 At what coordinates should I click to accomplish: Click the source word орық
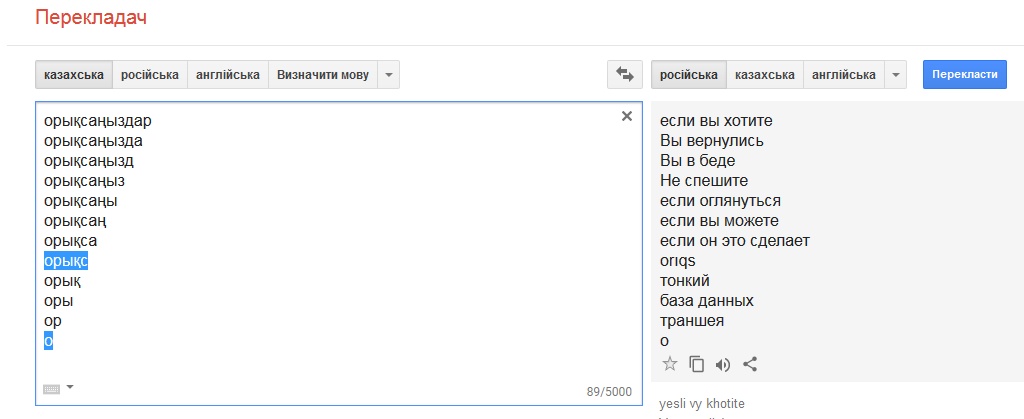coord(63,281)
